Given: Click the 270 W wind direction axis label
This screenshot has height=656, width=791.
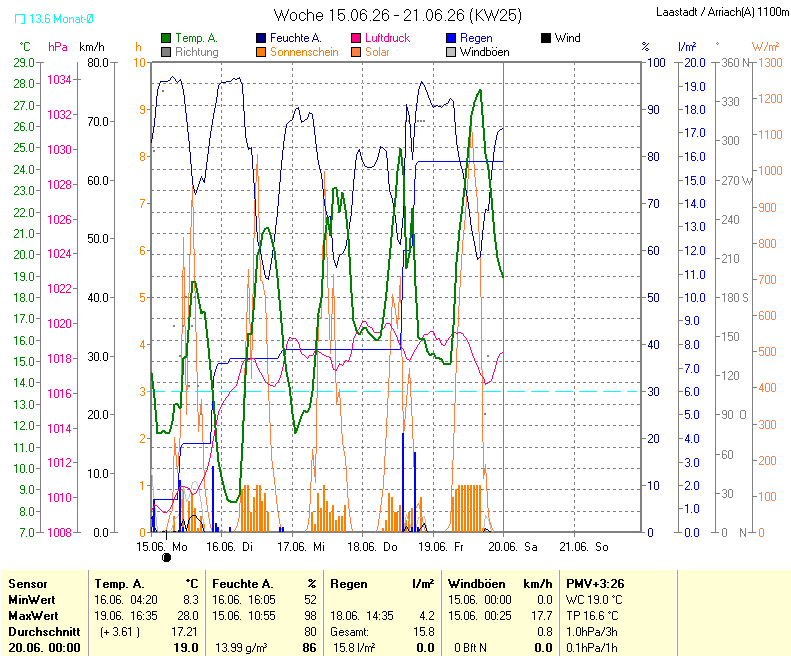Looking at the screenshot, I should (737, 181).
